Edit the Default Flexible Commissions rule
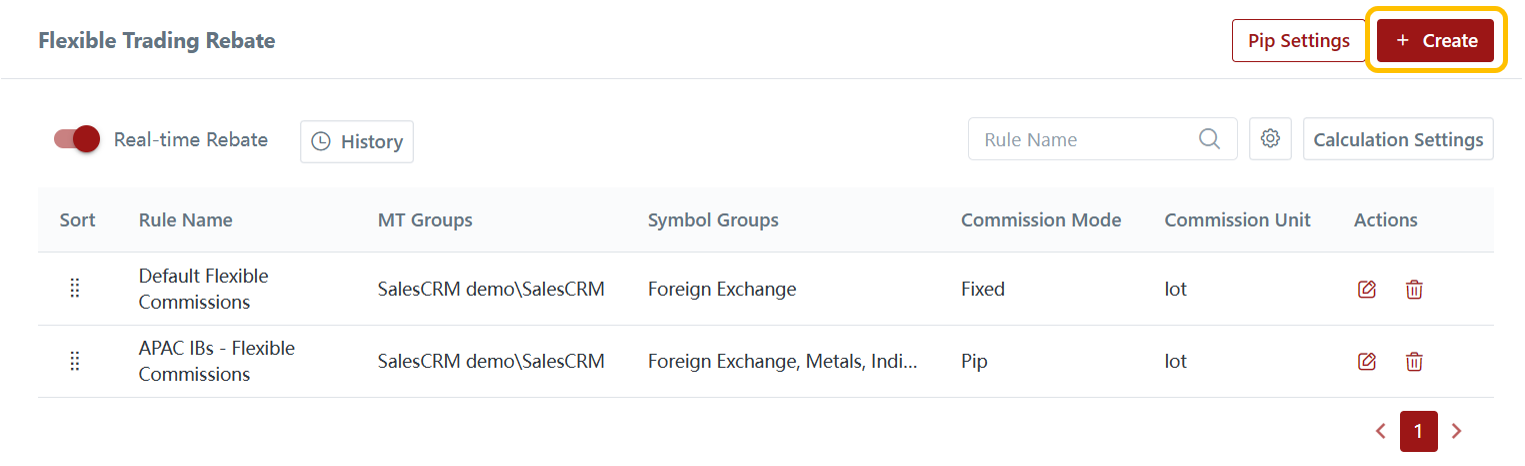 pyautogui.click(x=1367, y=289)
